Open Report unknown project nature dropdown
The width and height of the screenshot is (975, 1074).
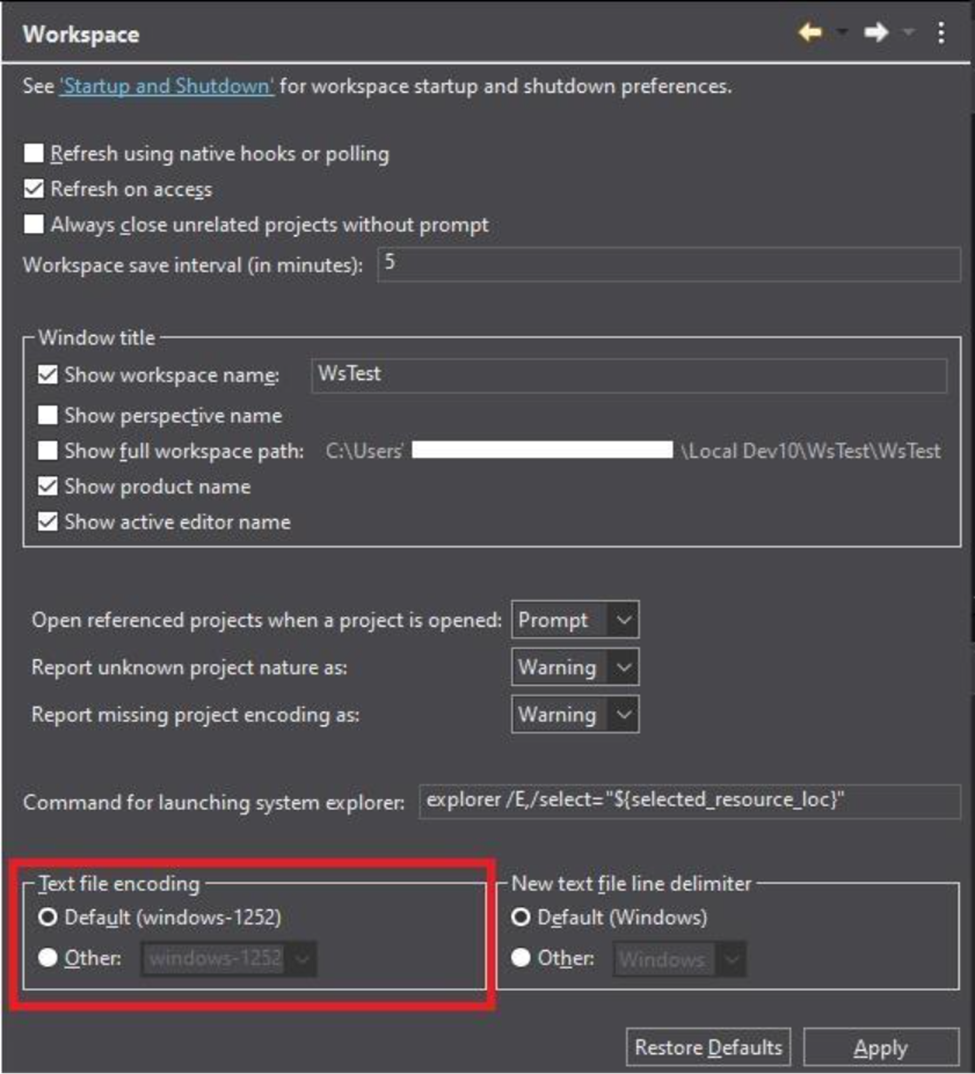coord(575,667)
